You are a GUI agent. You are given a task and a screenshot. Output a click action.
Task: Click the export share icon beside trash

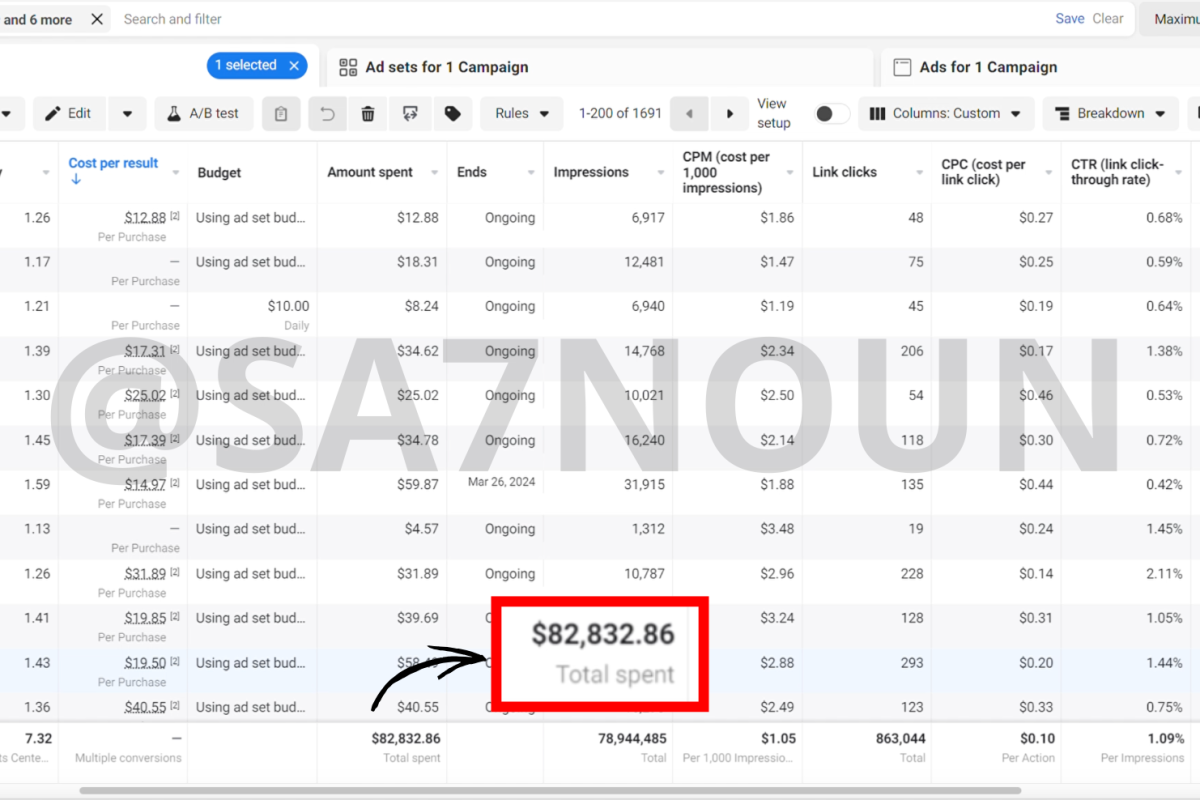410,114
